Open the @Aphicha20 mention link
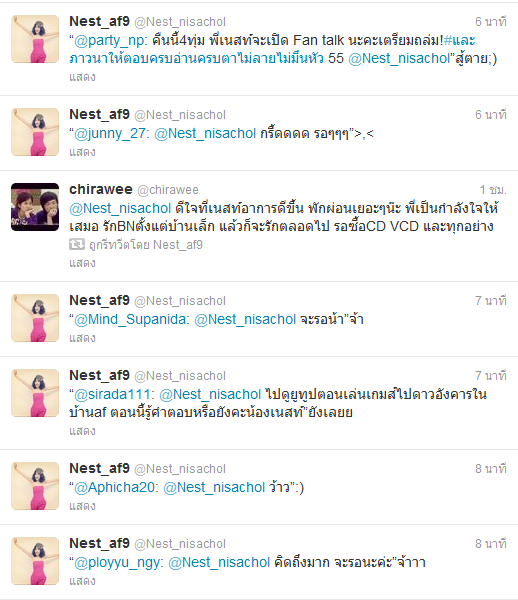 click(114, 488)
